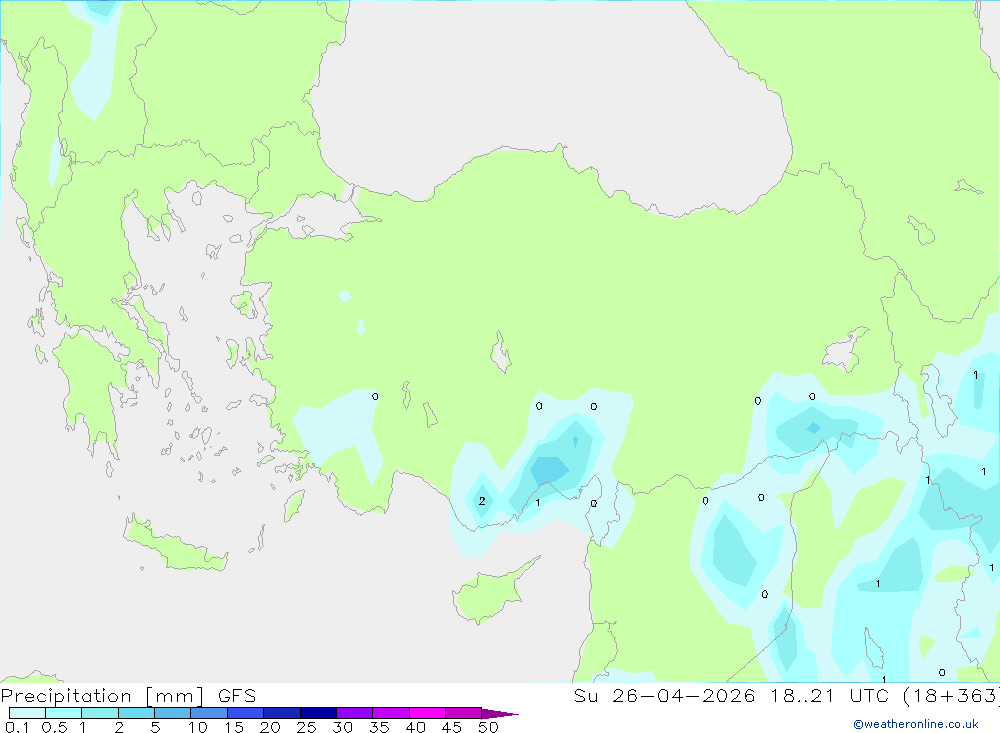Screen dimensions: 1000x733
Task: Click the '40' legend scale label
Action: pyautogui.click(x=416, y=727)
